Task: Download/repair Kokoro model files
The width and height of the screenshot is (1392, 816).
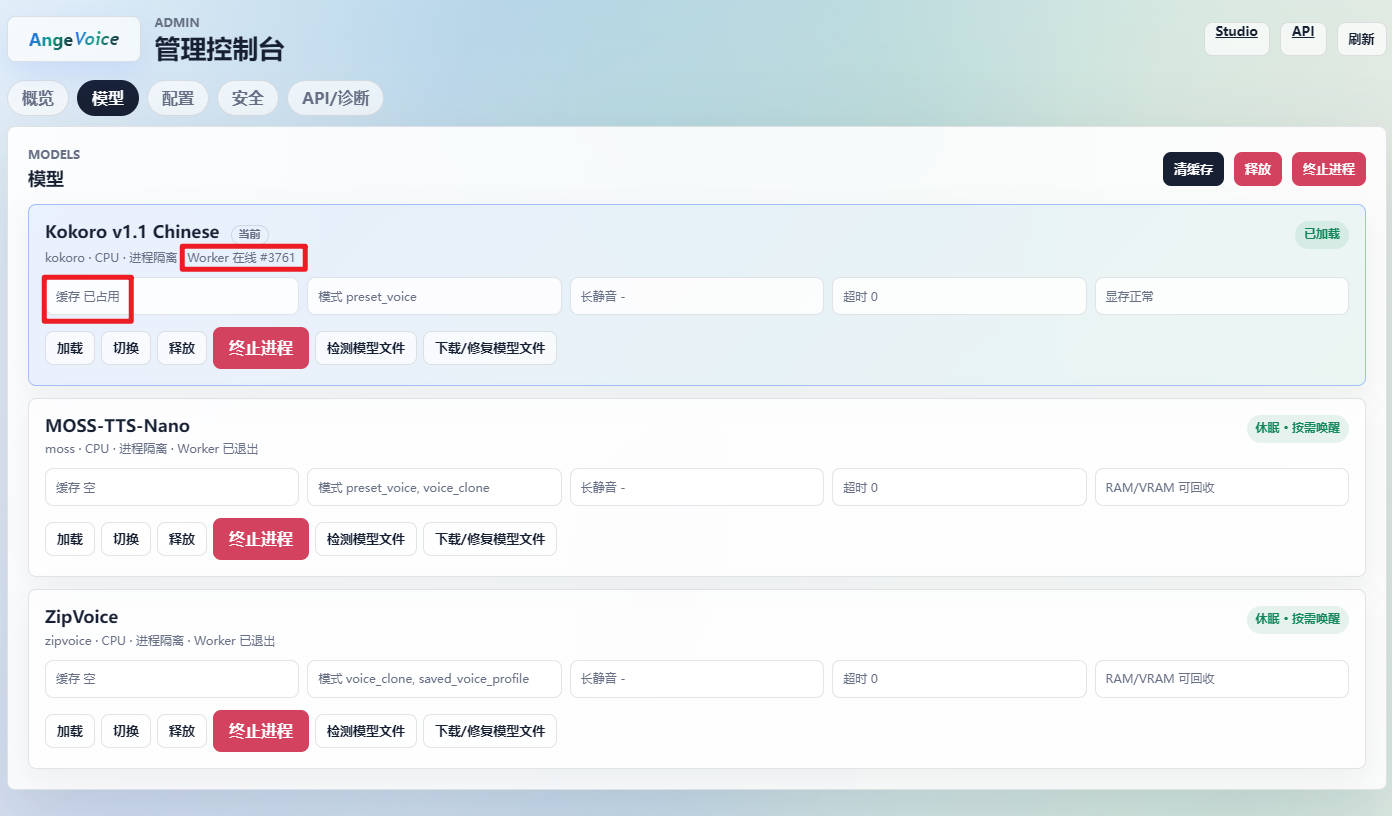Action: click(x=490, y=348)
